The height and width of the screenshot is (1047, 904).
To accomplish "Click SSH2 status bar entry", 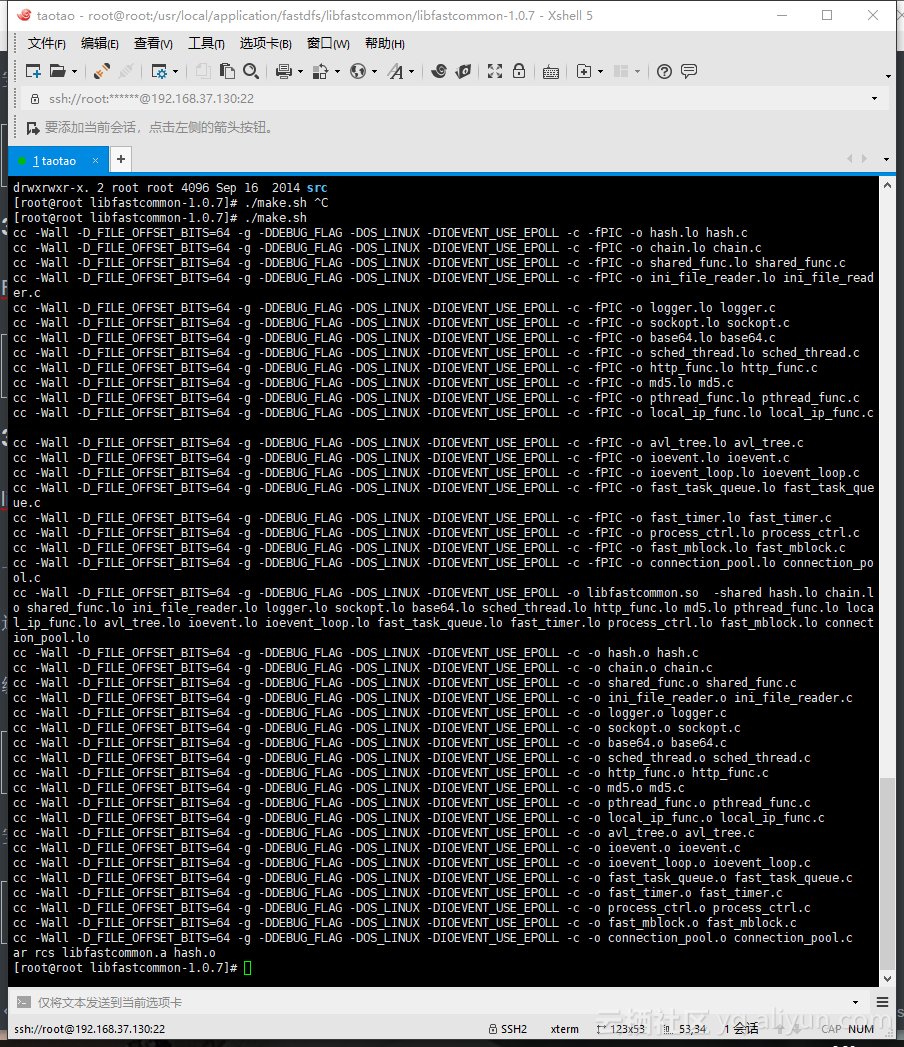I will pos(508,1029).
